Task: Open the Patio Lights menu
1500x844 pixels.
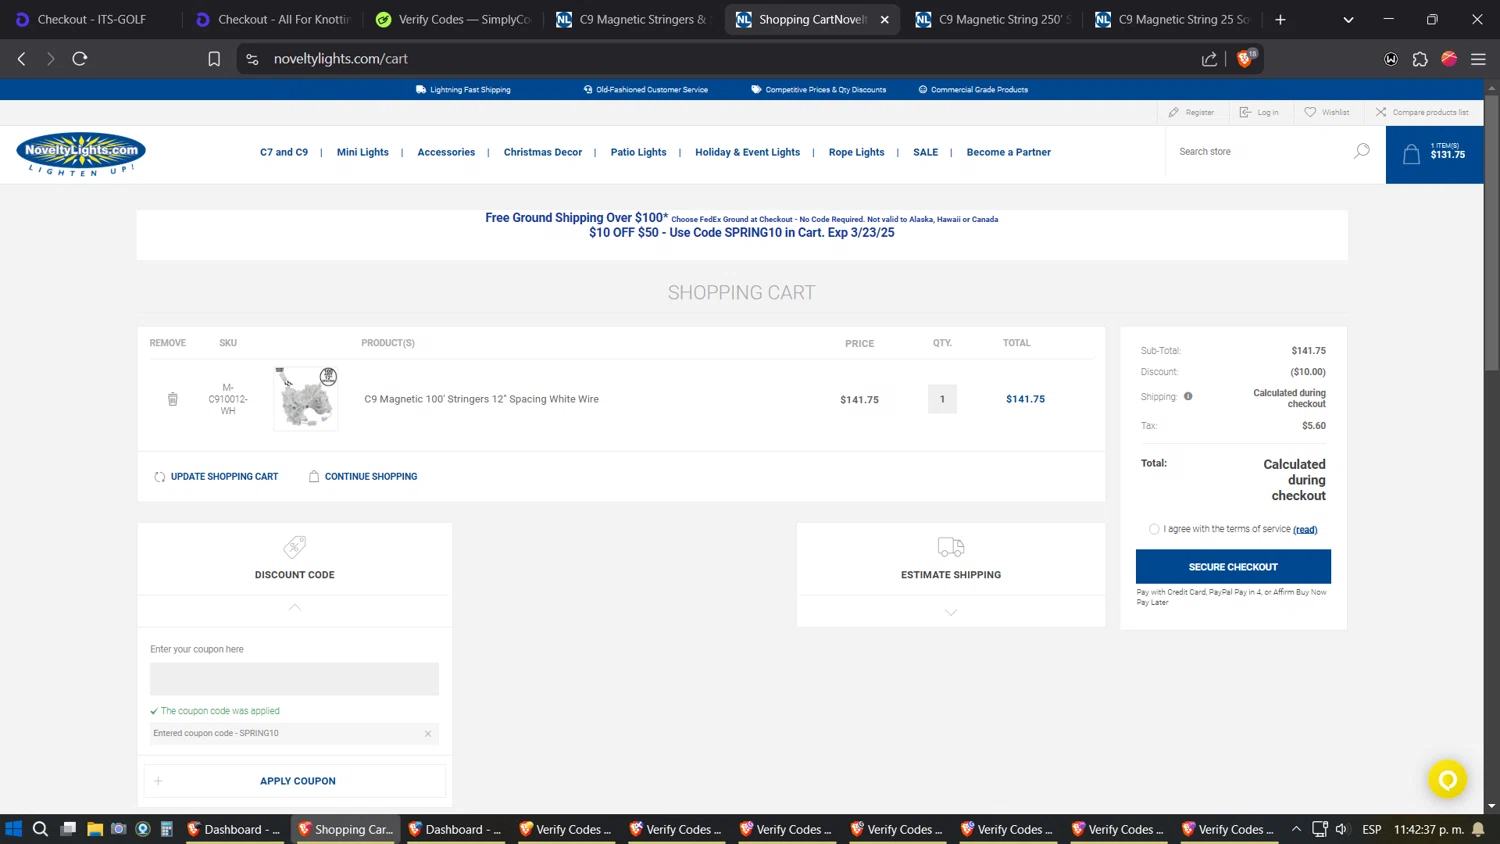Action: pos(638,152)
